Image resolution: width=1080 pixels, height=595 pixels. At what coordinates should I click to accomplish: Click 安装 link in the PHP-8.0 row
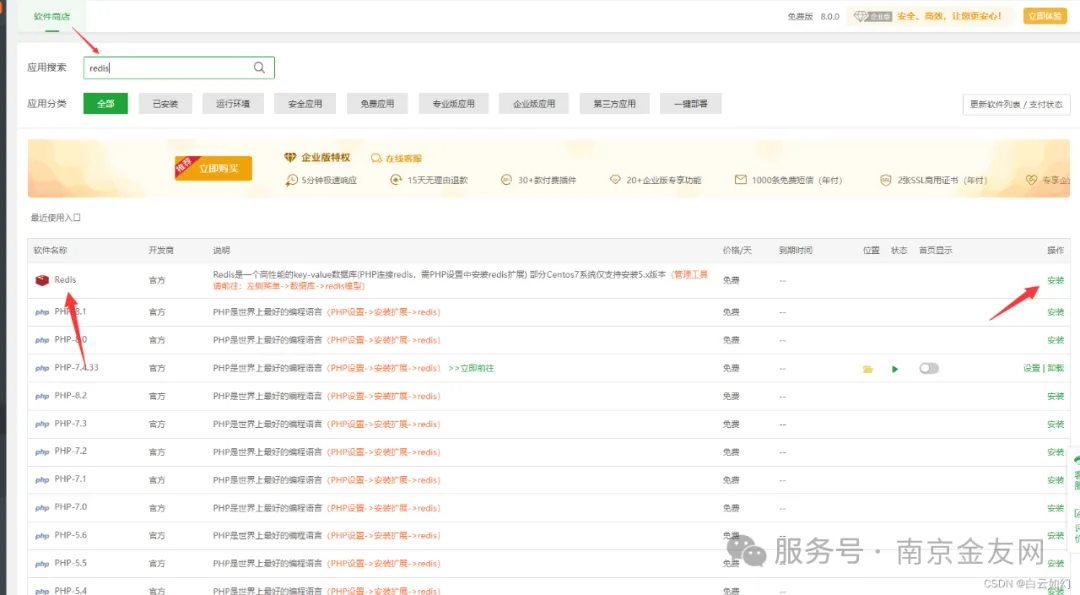point(1055,340)
